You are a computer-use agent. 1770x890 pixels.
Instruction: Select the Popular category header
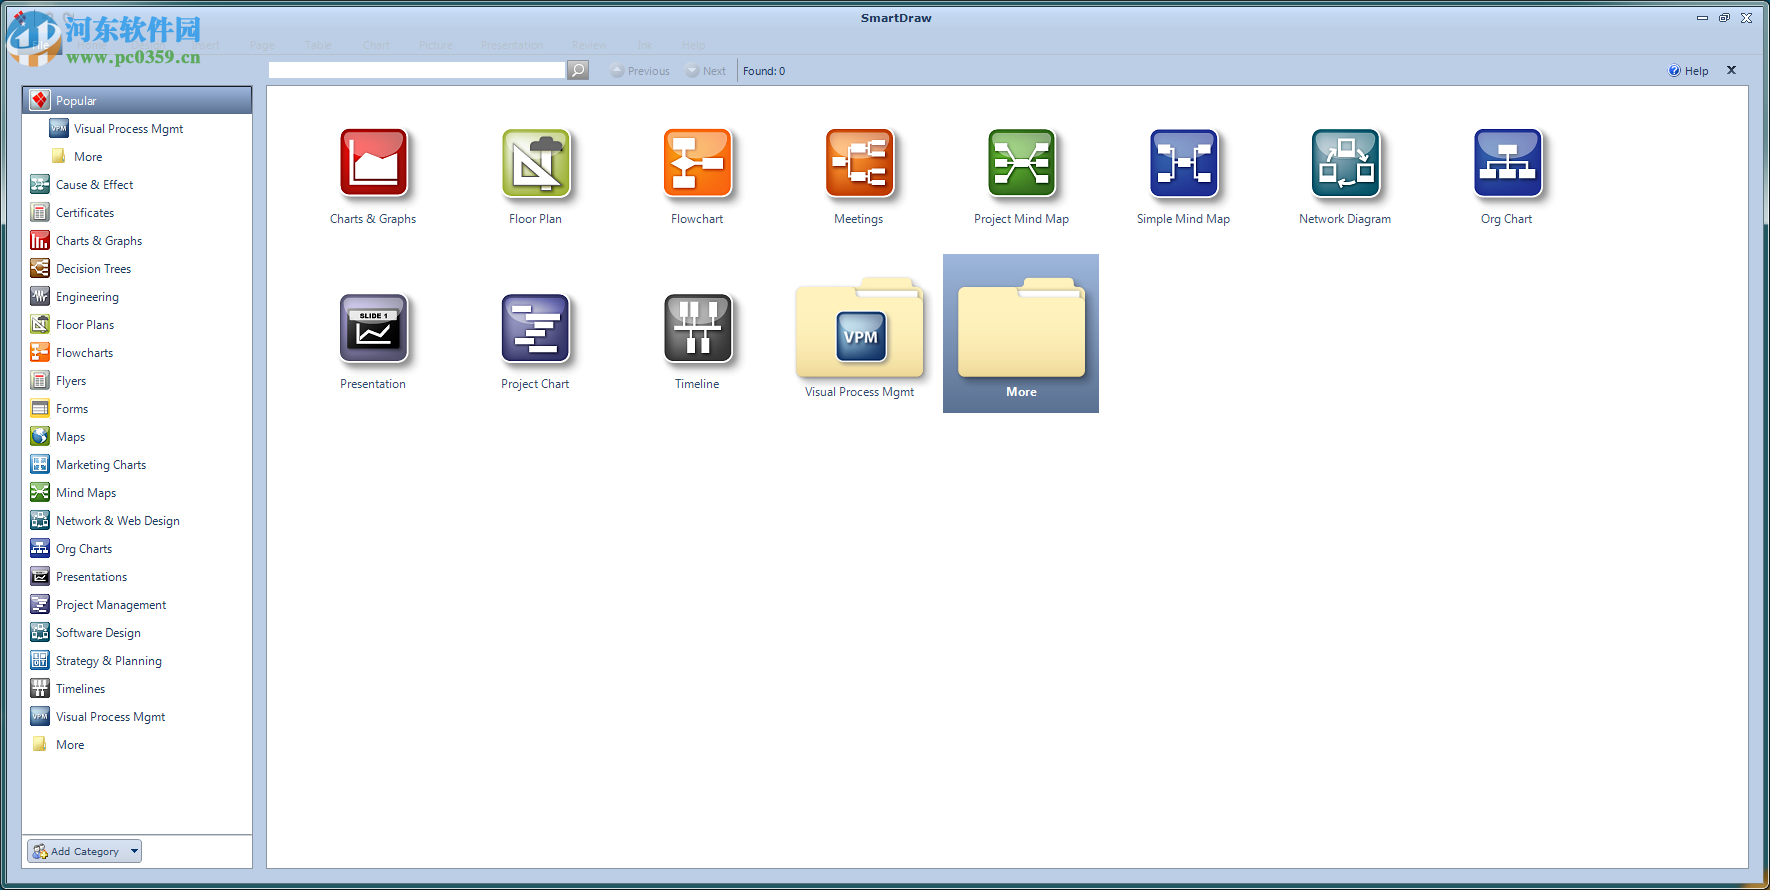click(x=137, y=100)
